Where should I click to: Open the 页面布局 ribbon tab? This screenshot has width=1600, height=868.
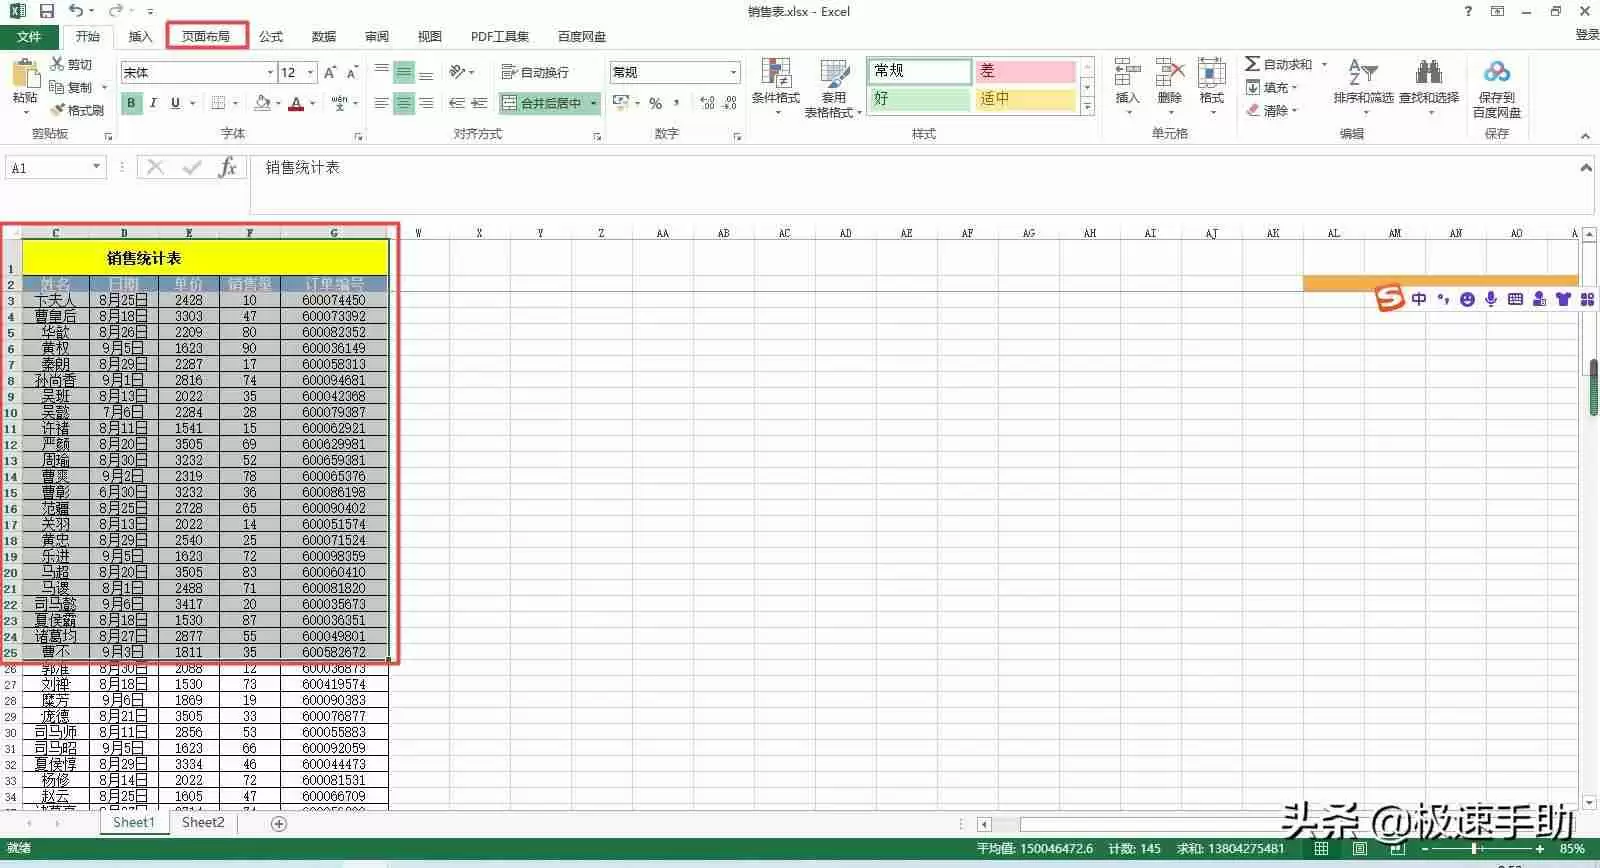tap(206, 36)
